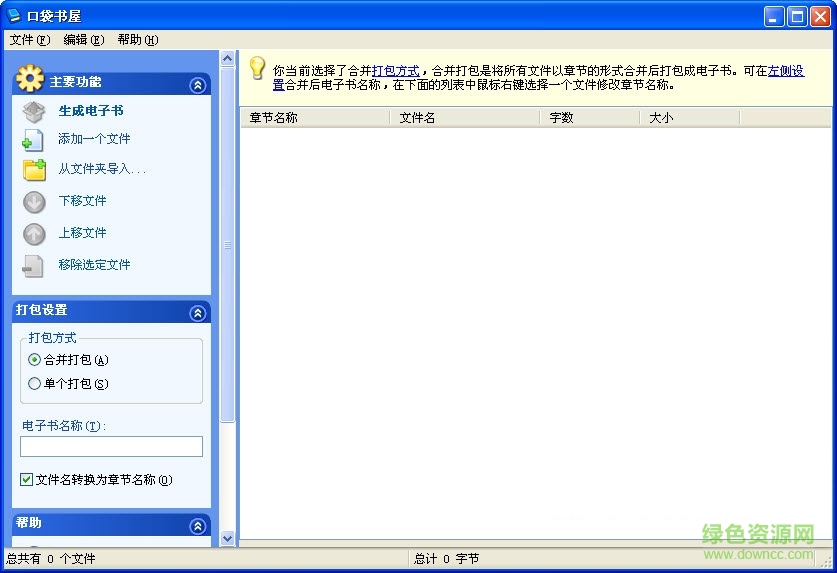Click the 生成电子书 text link

click(x=91, y=111)
